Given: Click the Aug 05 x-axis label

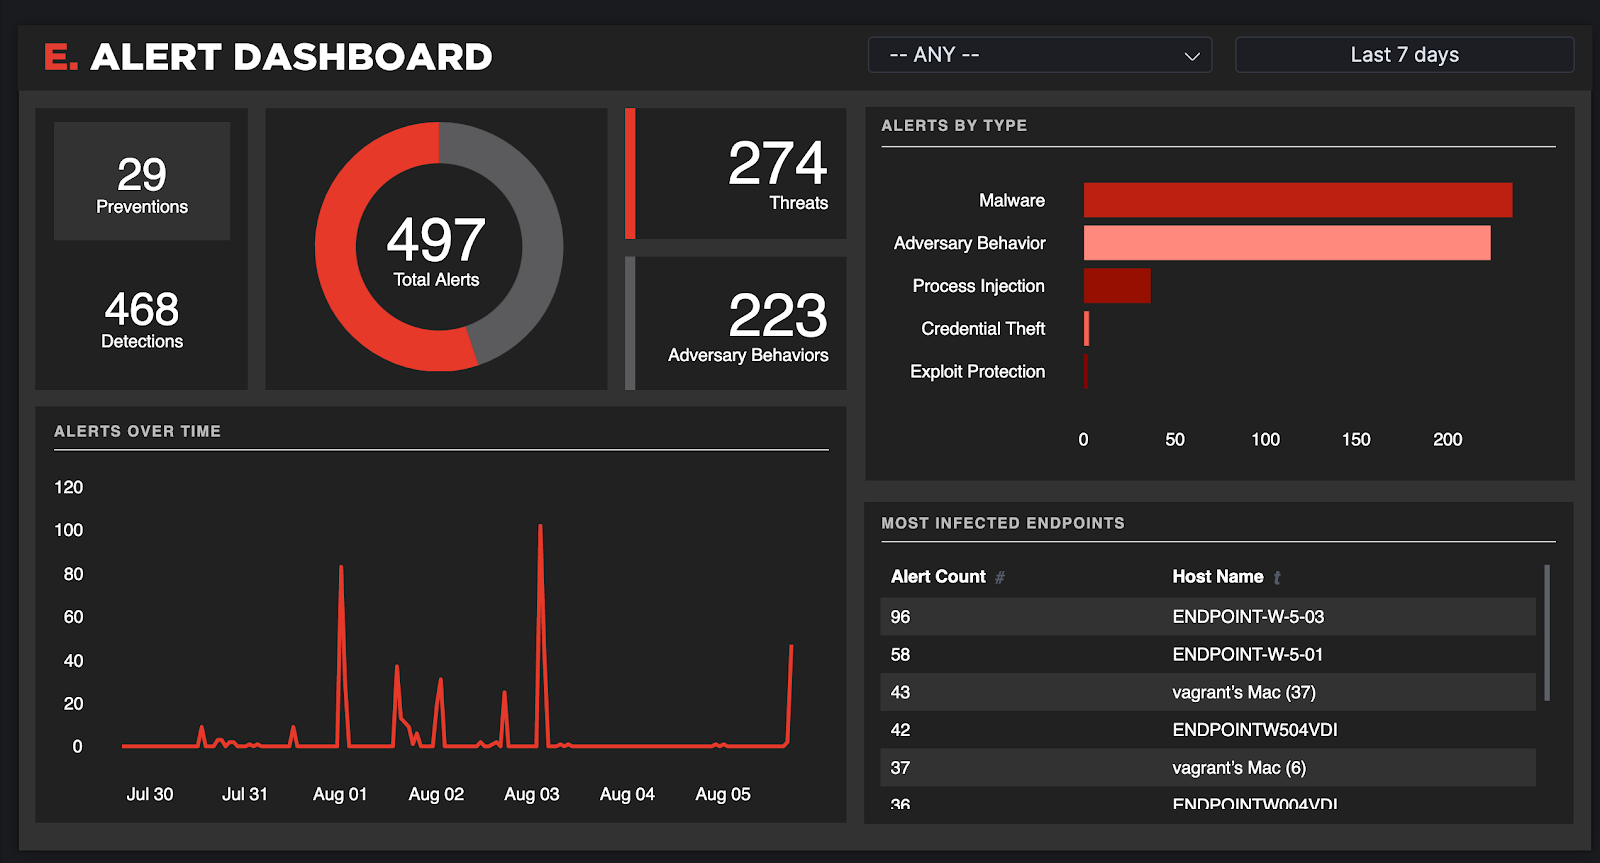Looking at the screenshot, I should (723, 794).
